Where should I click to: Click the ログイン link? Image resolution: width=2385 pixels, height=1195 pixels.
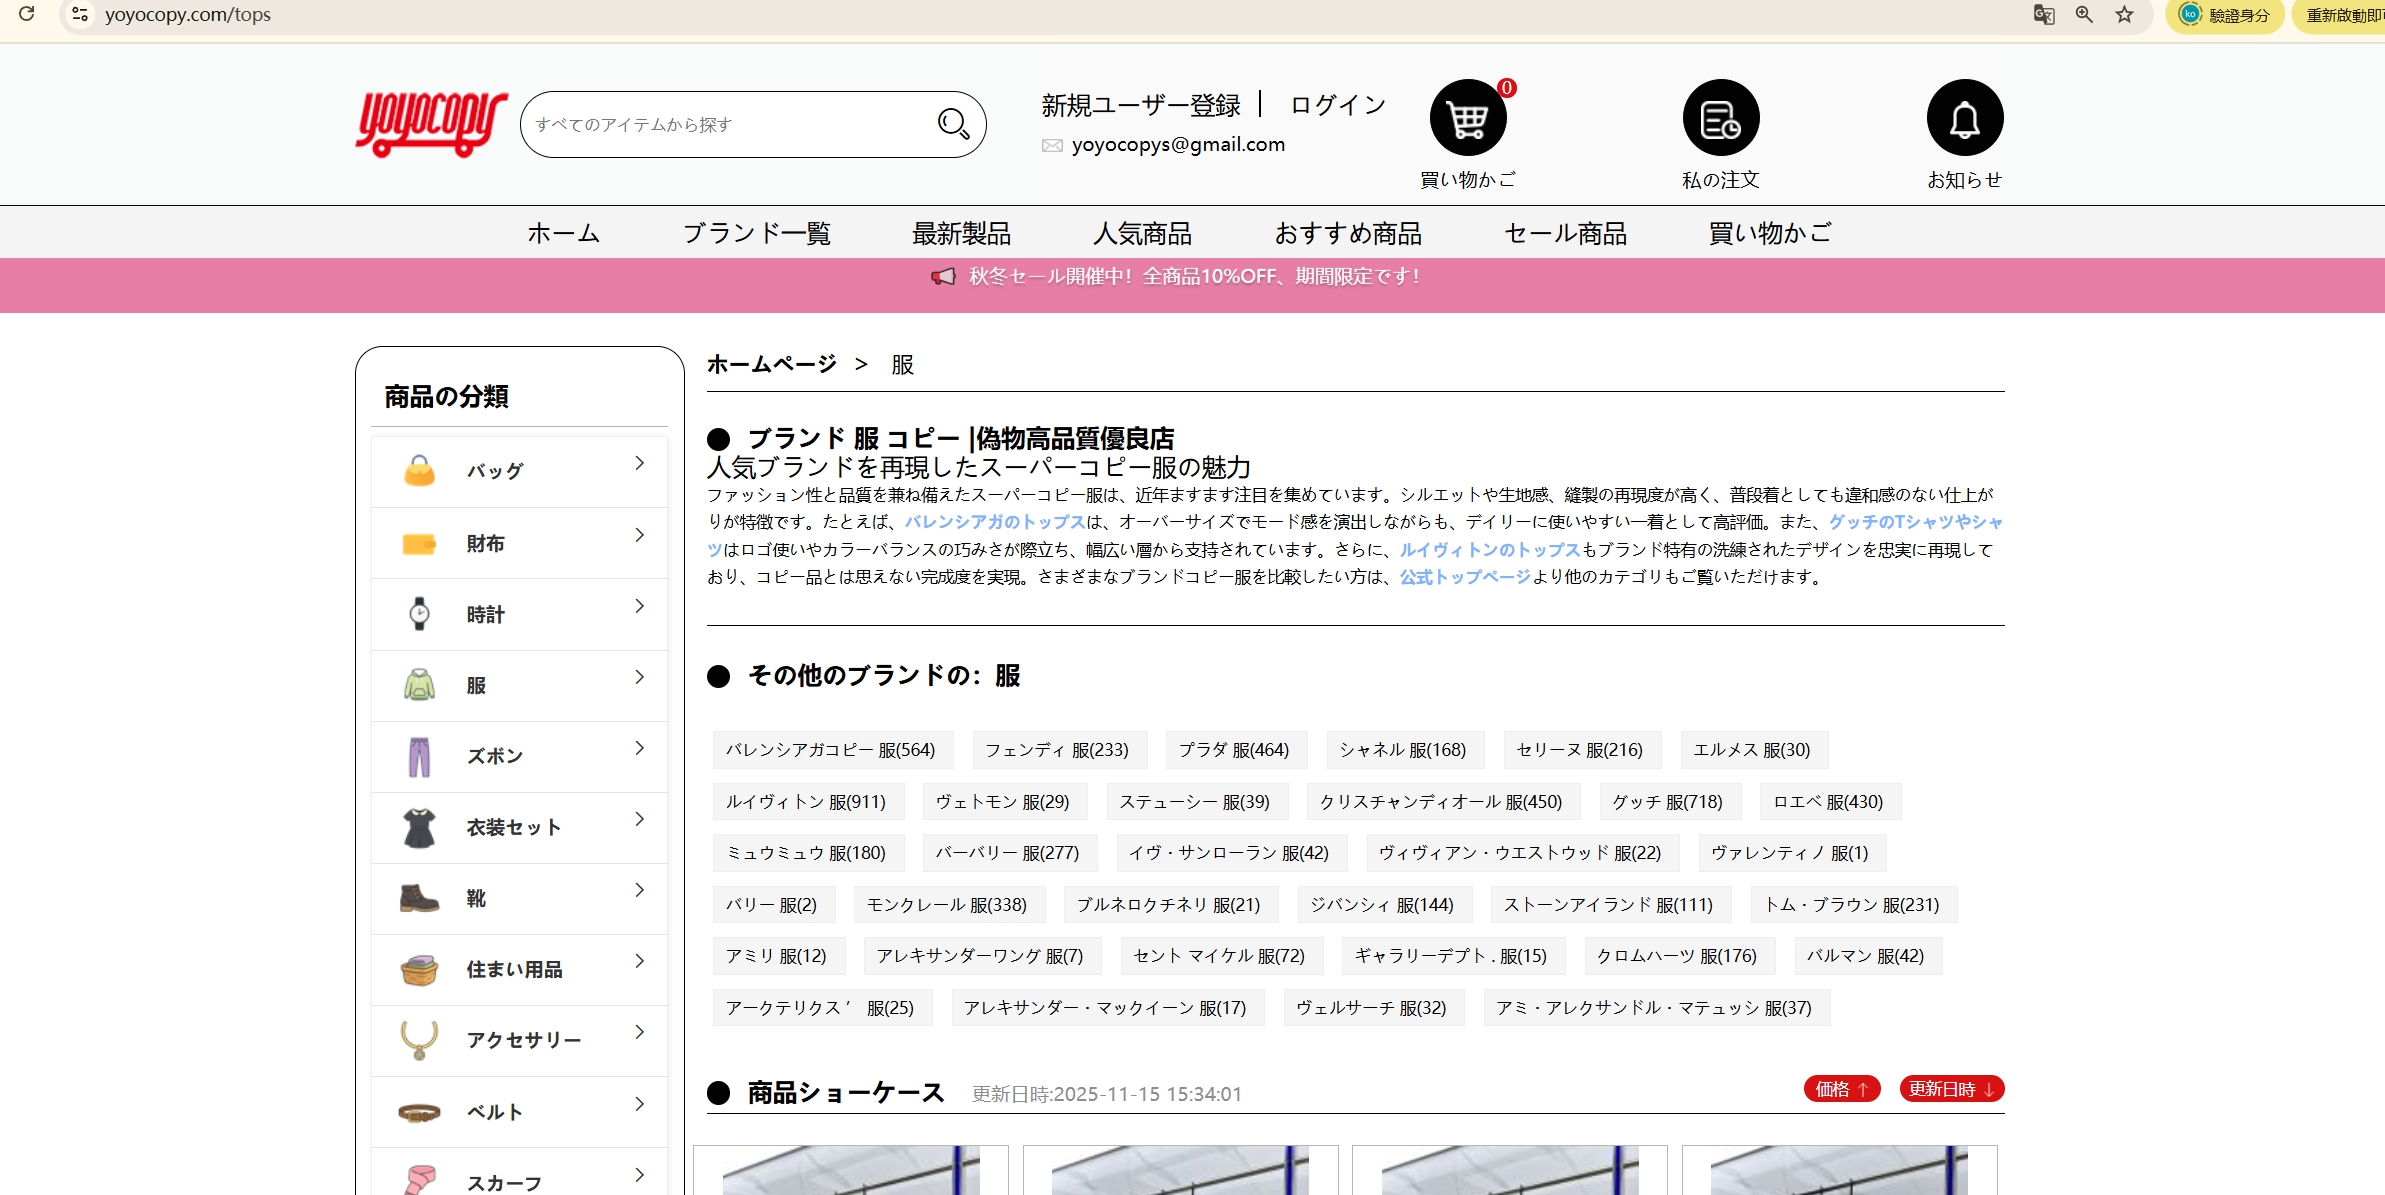1337,105
